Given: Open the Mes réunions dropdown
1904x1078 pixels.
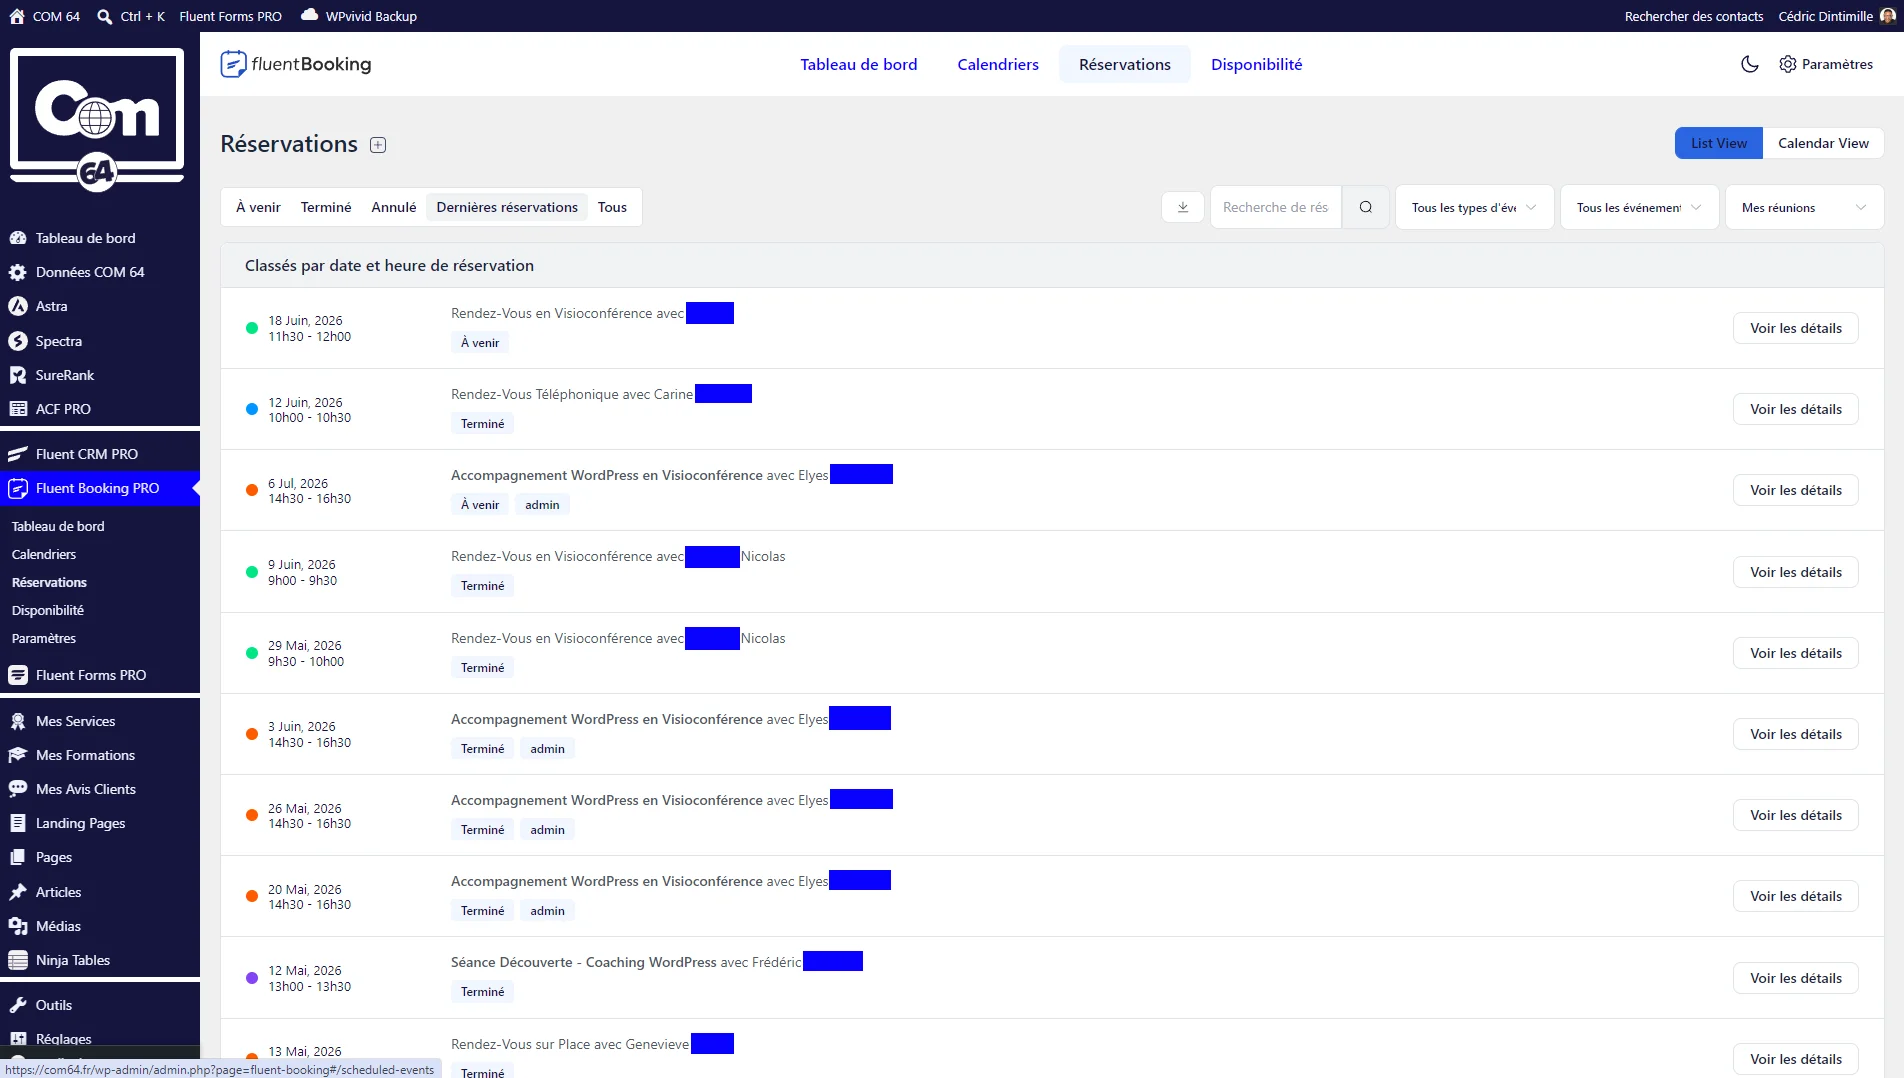Looking at the screenshot, I should [x=1804, y=207].
